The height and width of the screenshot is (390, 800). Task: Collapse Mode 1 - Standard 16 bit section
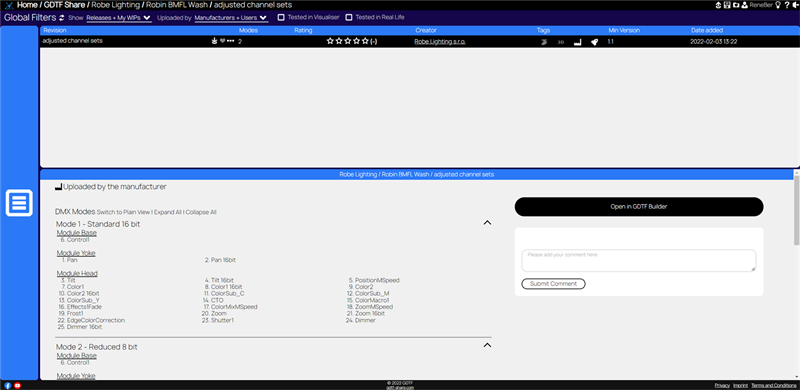pos(487,223)
